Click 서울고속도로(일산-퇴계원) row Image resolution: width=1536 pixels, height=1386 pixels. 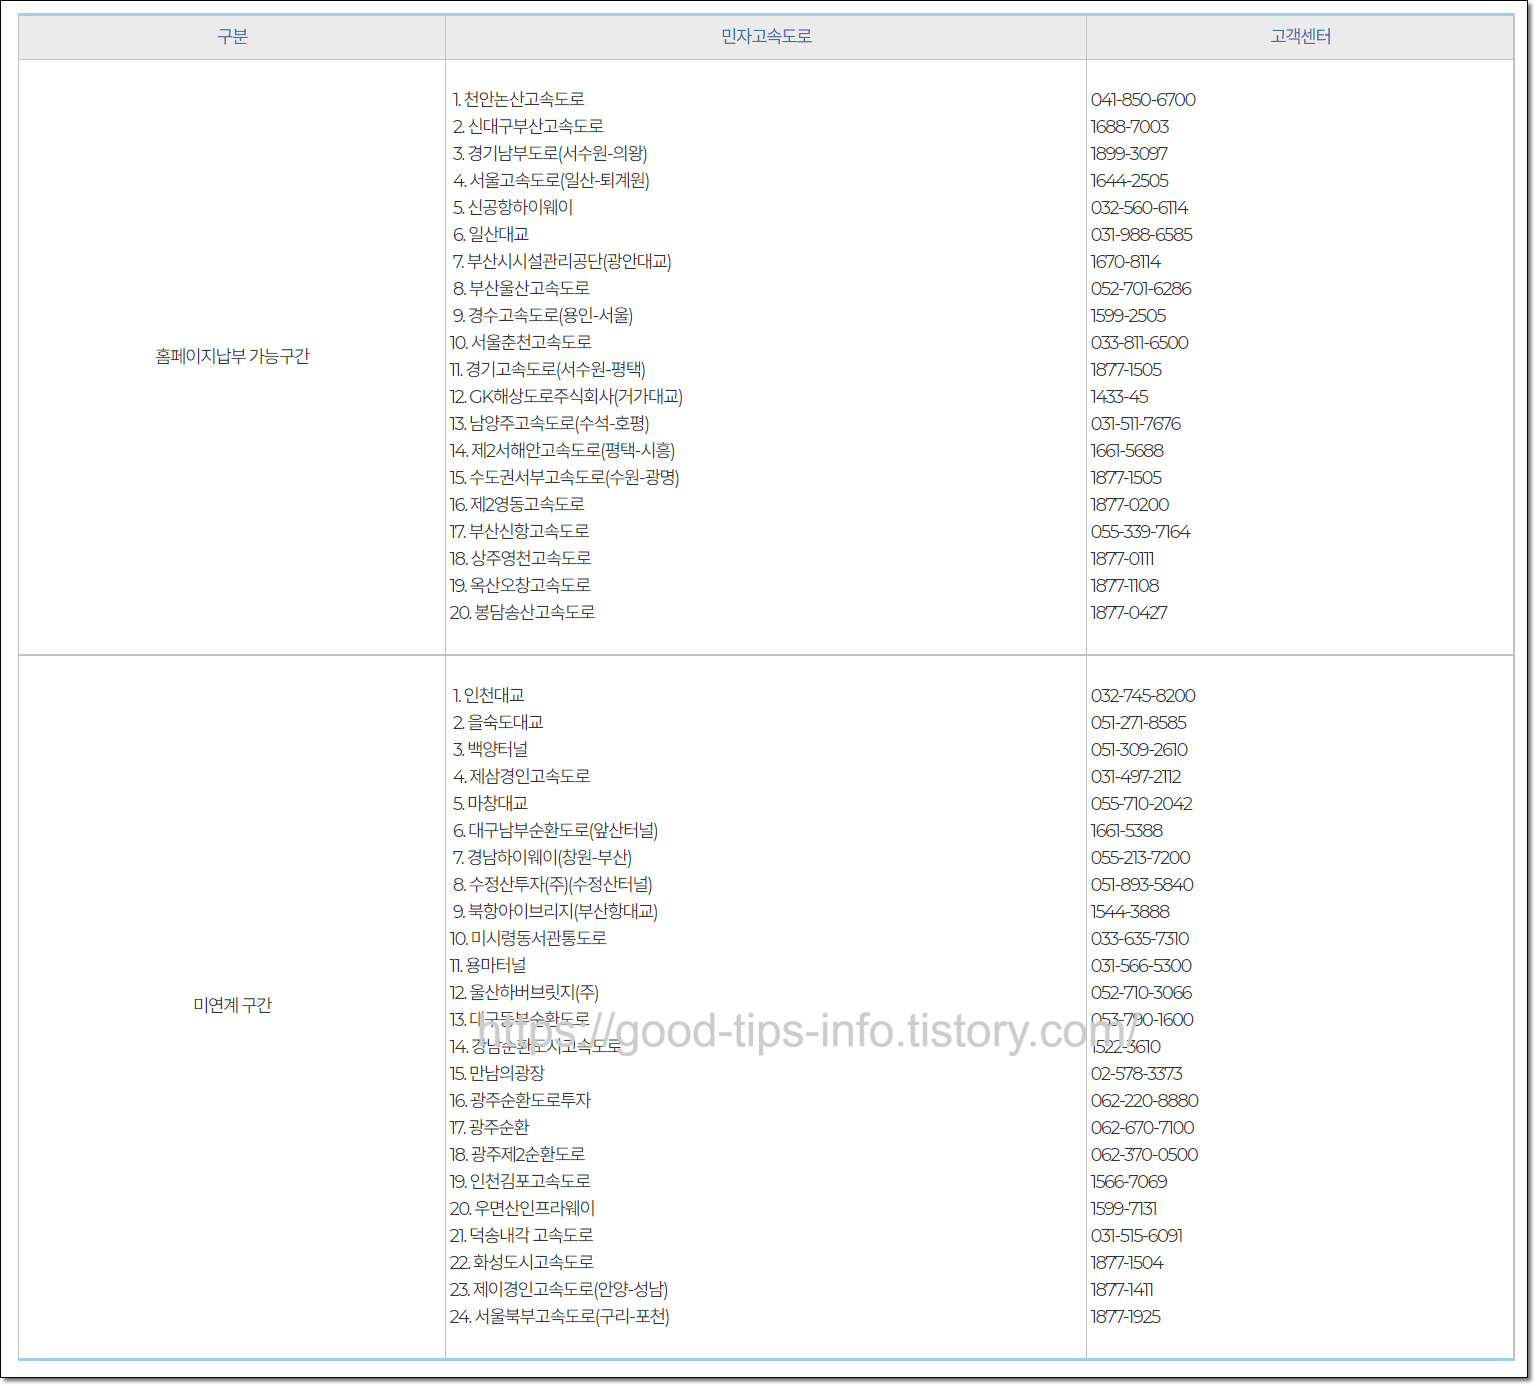coord(551,180)
